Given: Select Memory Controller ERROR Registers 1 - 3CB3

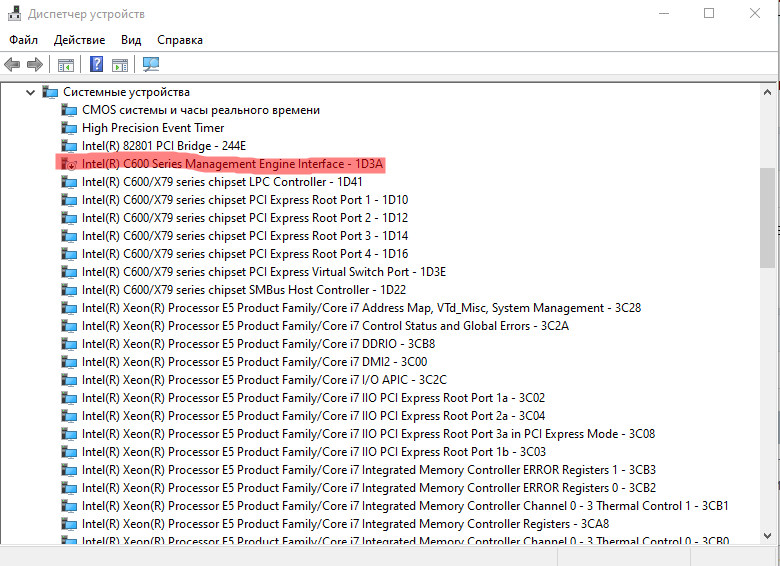Looking at the screenshot, I should tap(369, 470).
